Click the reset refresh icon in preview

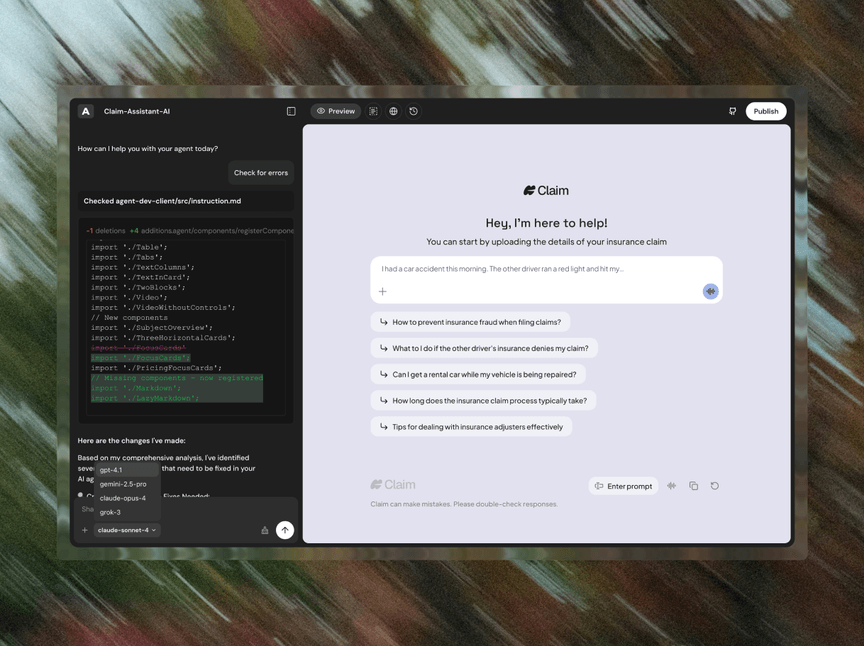(x=715, y=486)
